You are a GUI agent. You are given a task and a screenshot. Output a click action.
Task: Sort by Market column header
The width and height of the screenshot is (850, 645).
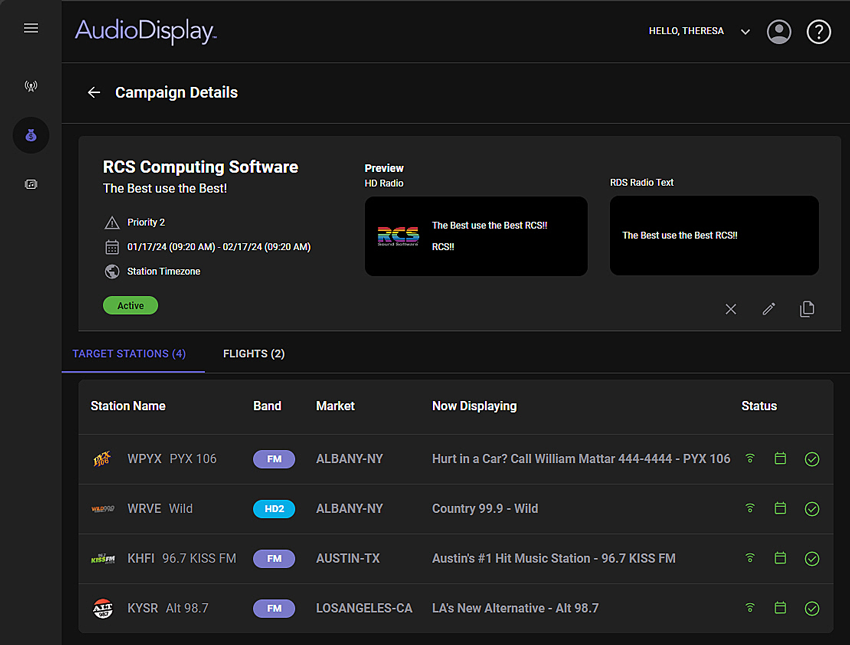coord(335,406)
